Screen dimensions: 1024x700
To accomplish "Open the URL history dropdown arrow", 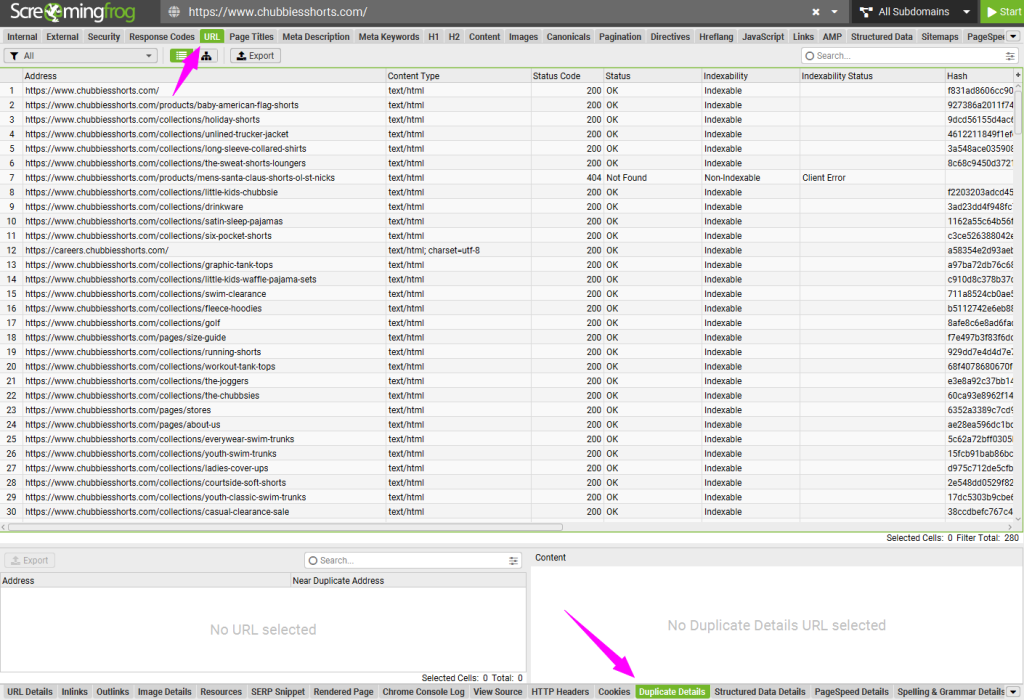I will point(836,12).
